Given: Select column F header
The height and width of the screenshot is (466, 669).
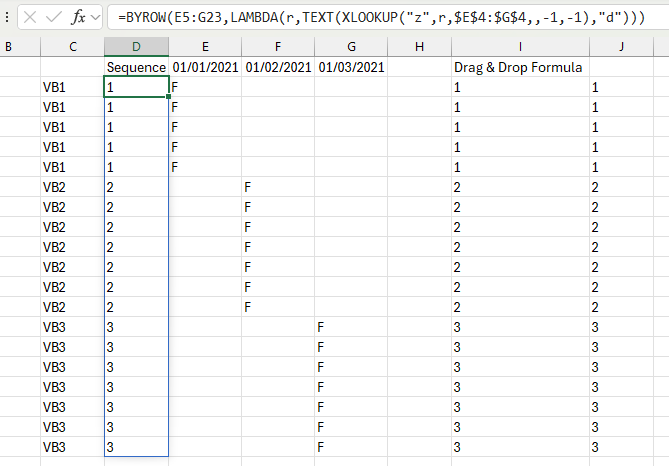Looking at the screenshot, I should point(278,47).
